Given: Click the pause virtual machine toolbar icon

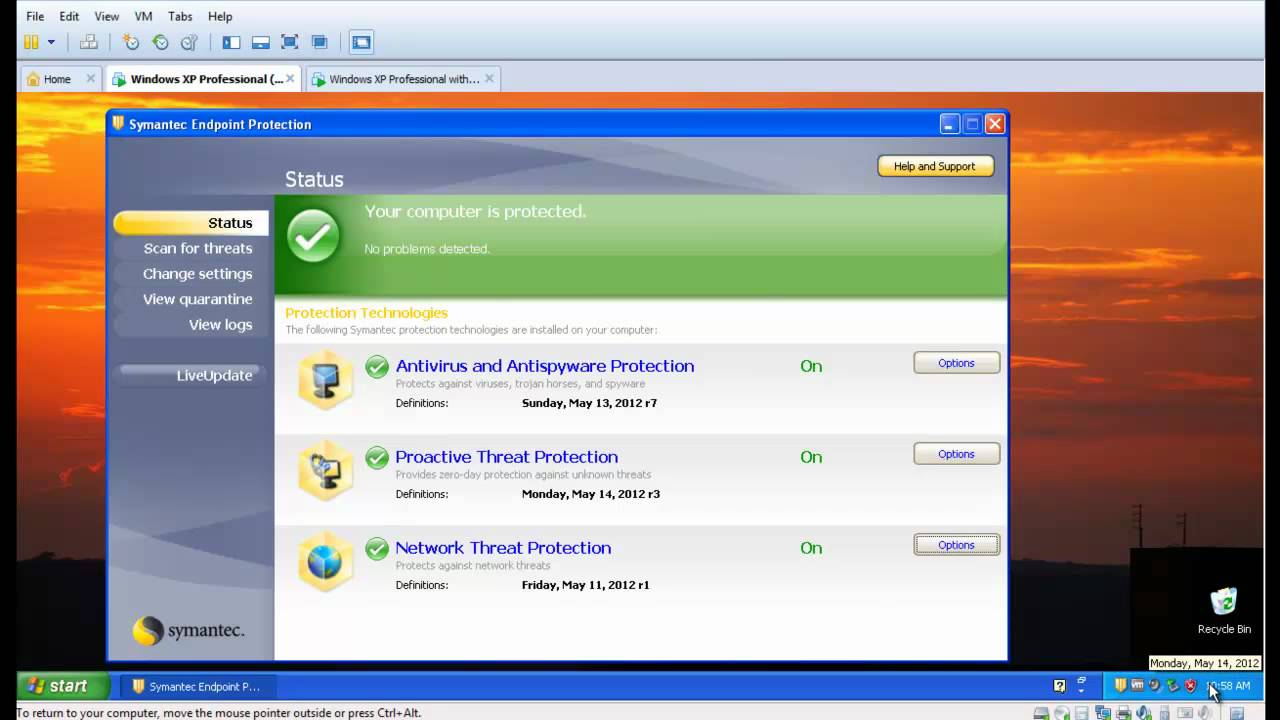Looking at the screenshot, I should coord(31,42).
